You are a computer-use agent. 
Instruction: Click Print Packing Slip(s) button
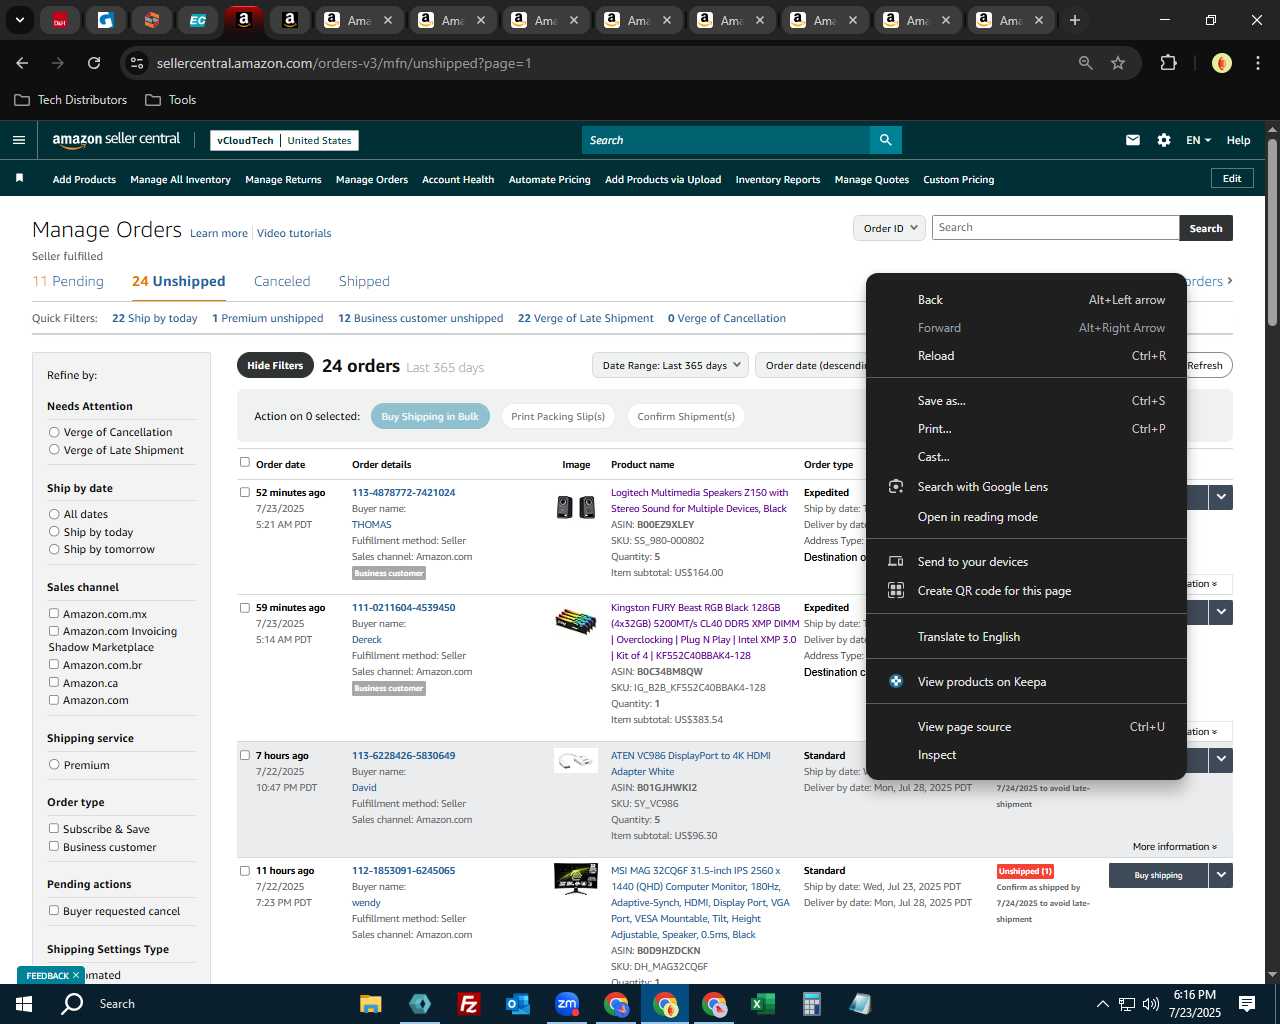click(558, 417)
